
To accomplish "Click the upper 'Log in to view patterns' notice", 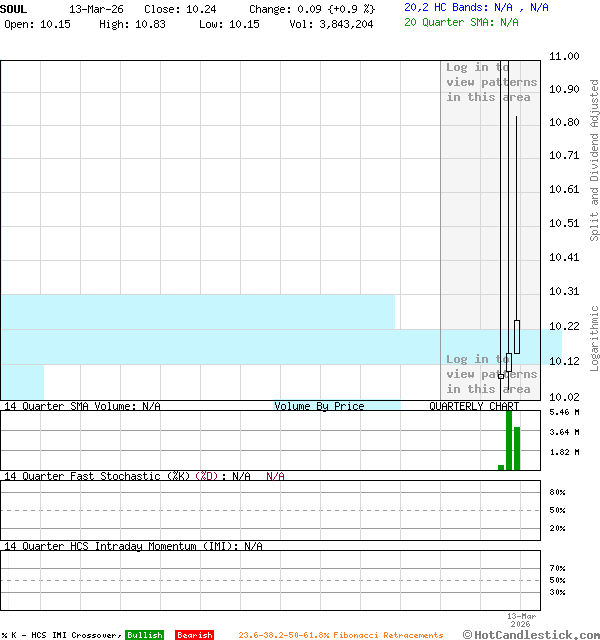I will point(491,82).
